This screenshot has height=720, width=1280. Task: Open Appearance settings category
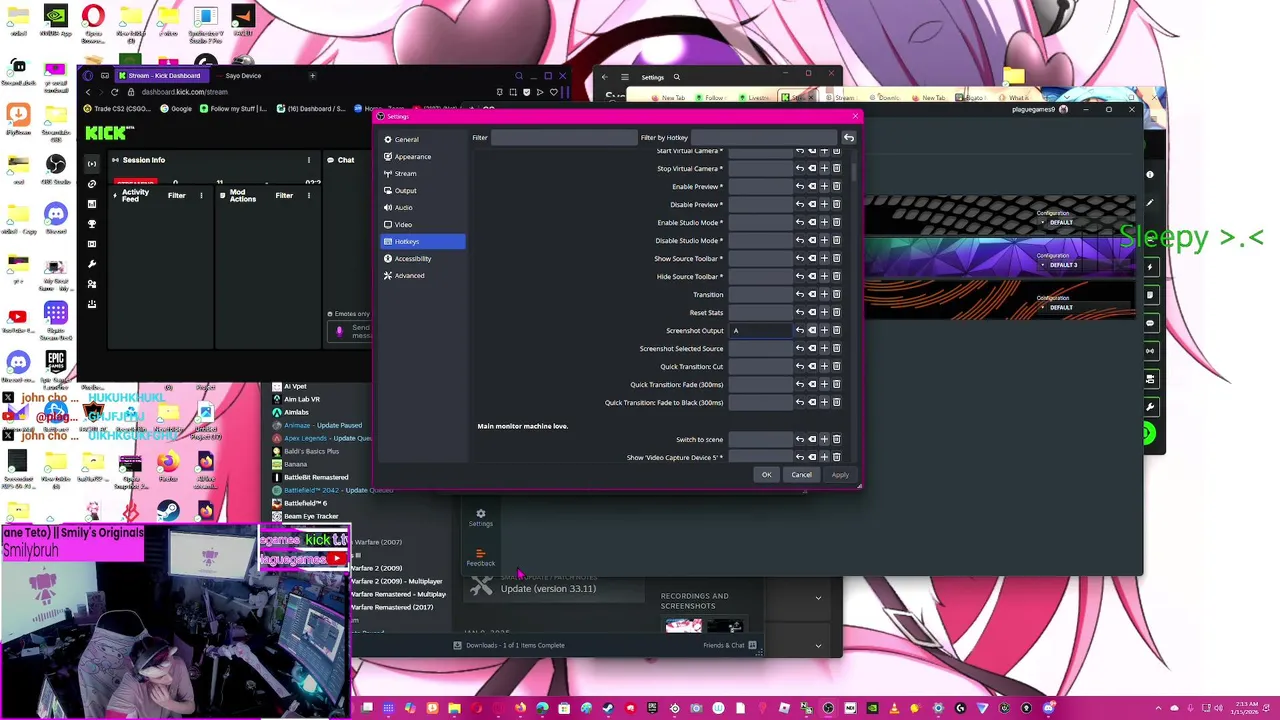point(423,156)
